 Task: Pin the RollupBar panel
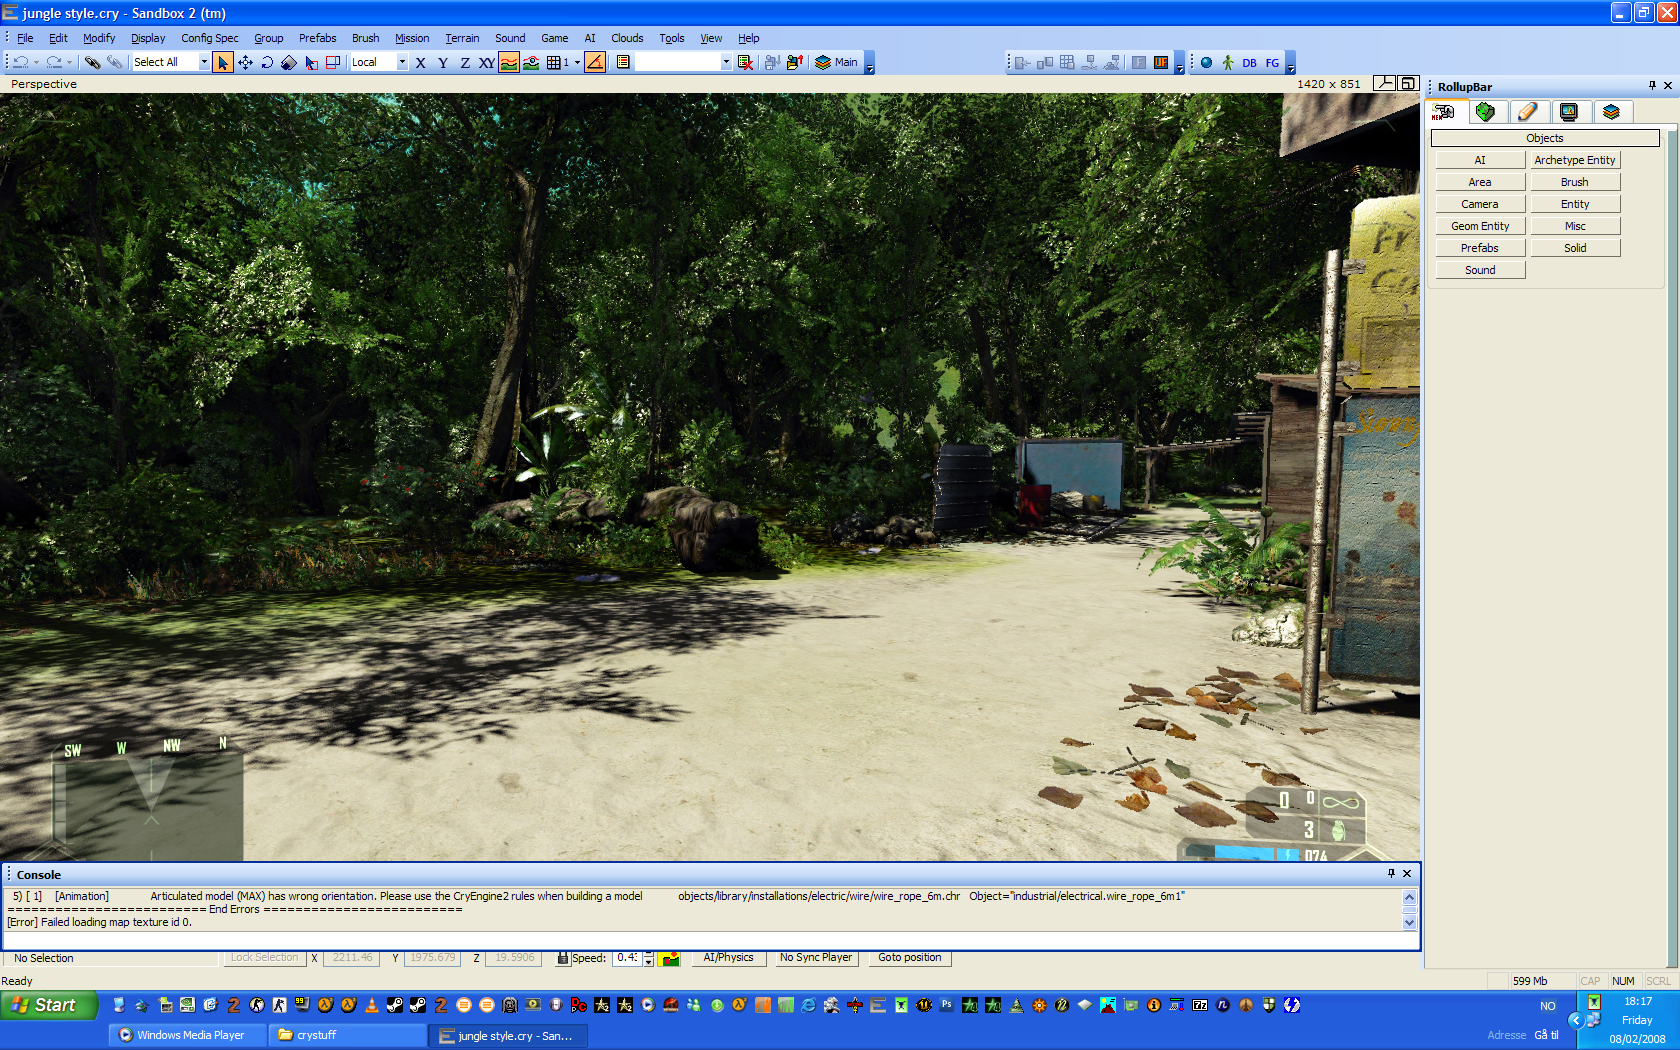point(1652,86)
